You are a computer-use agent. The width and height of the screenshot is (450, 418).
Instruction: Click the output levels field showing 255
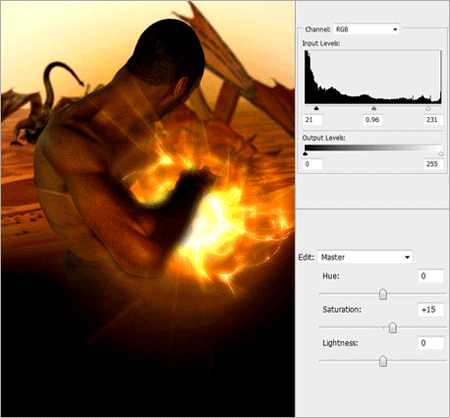point(433,164)
